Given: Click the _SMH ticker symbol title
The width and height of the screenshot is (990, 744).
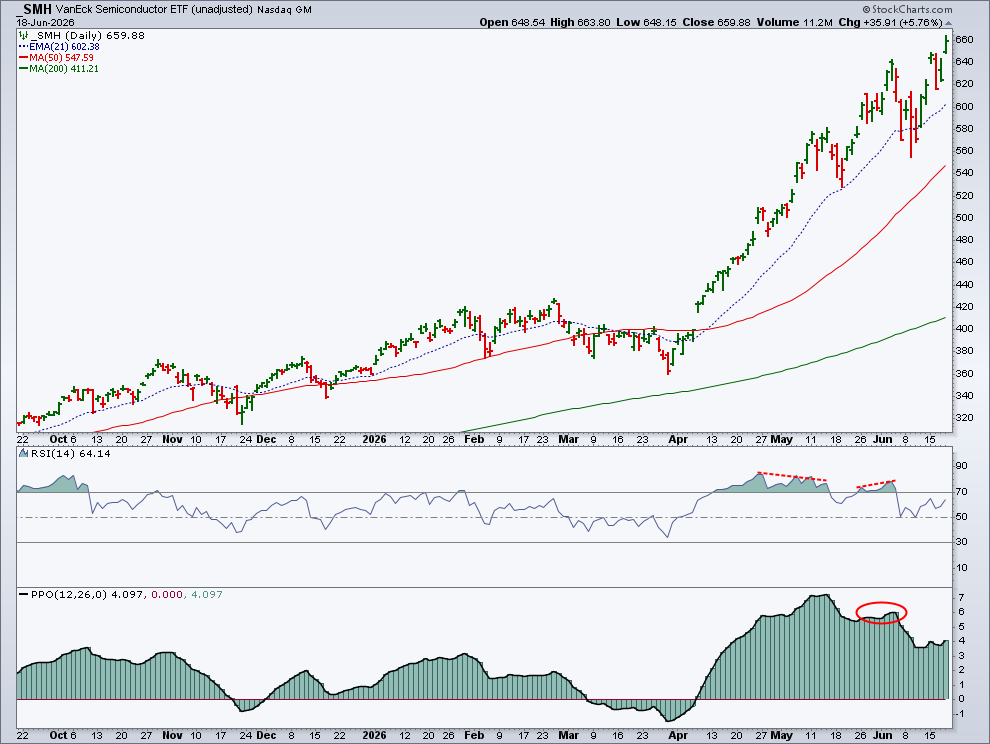Looking at the screenshot, I should [34, 9].
